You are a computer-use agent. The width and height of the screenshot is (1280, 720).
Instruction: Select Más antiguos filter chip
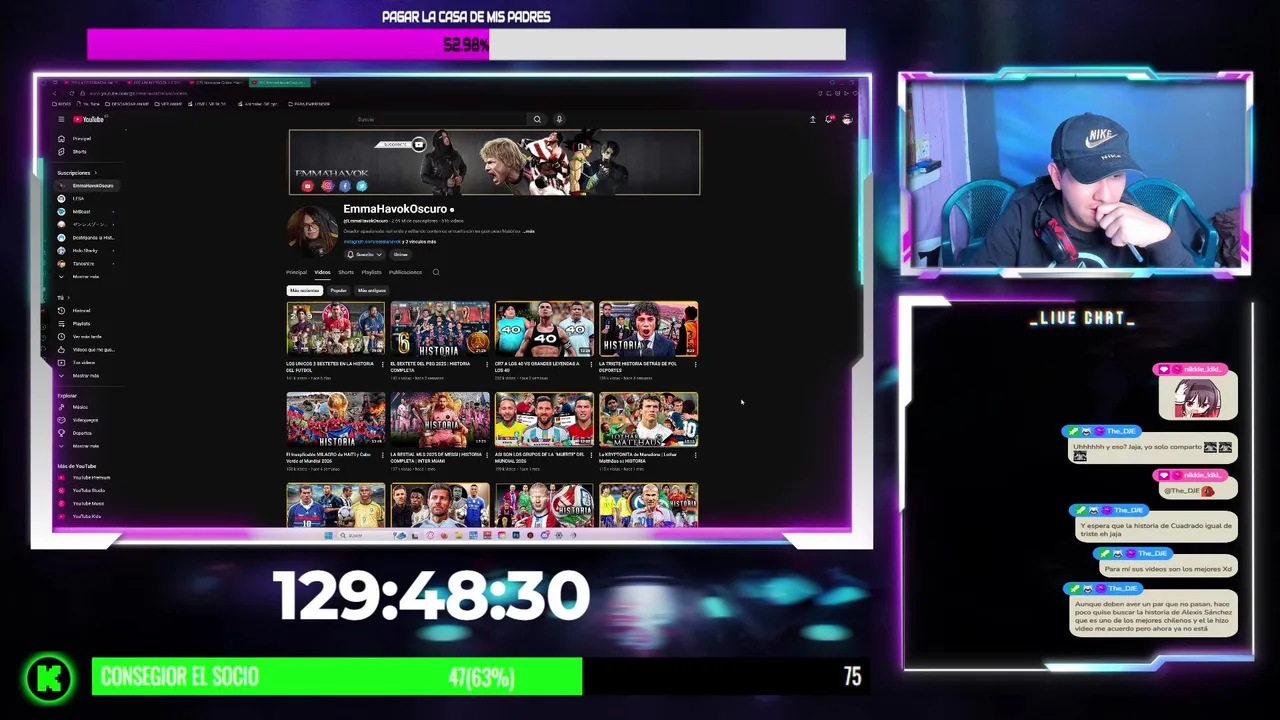tap(372, 290)
